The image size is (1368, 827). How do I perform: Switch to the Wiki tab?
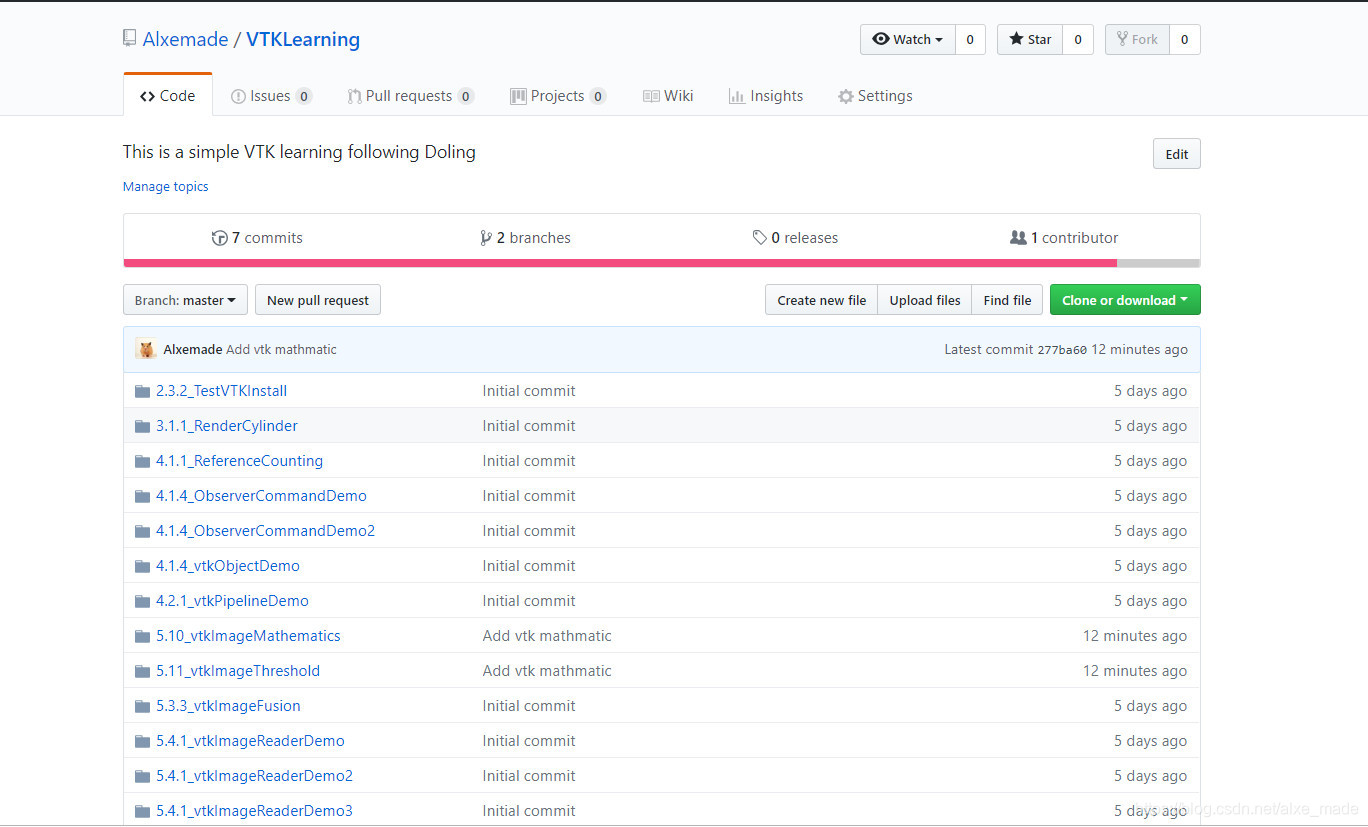(668, 96)
